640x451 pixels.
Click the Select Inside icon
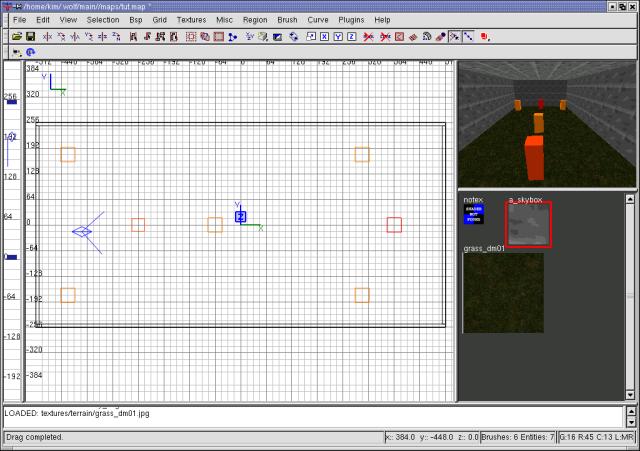tap(174, 37)
